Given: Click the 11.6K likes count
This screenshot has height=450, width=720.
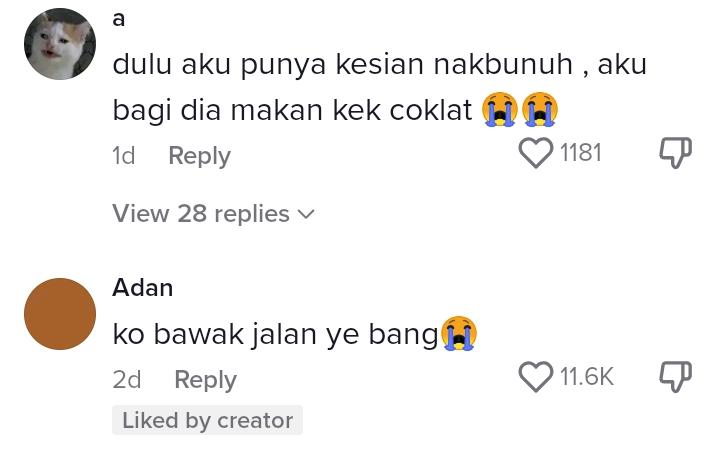Looking at the screenshot, I should pos(586,377).
